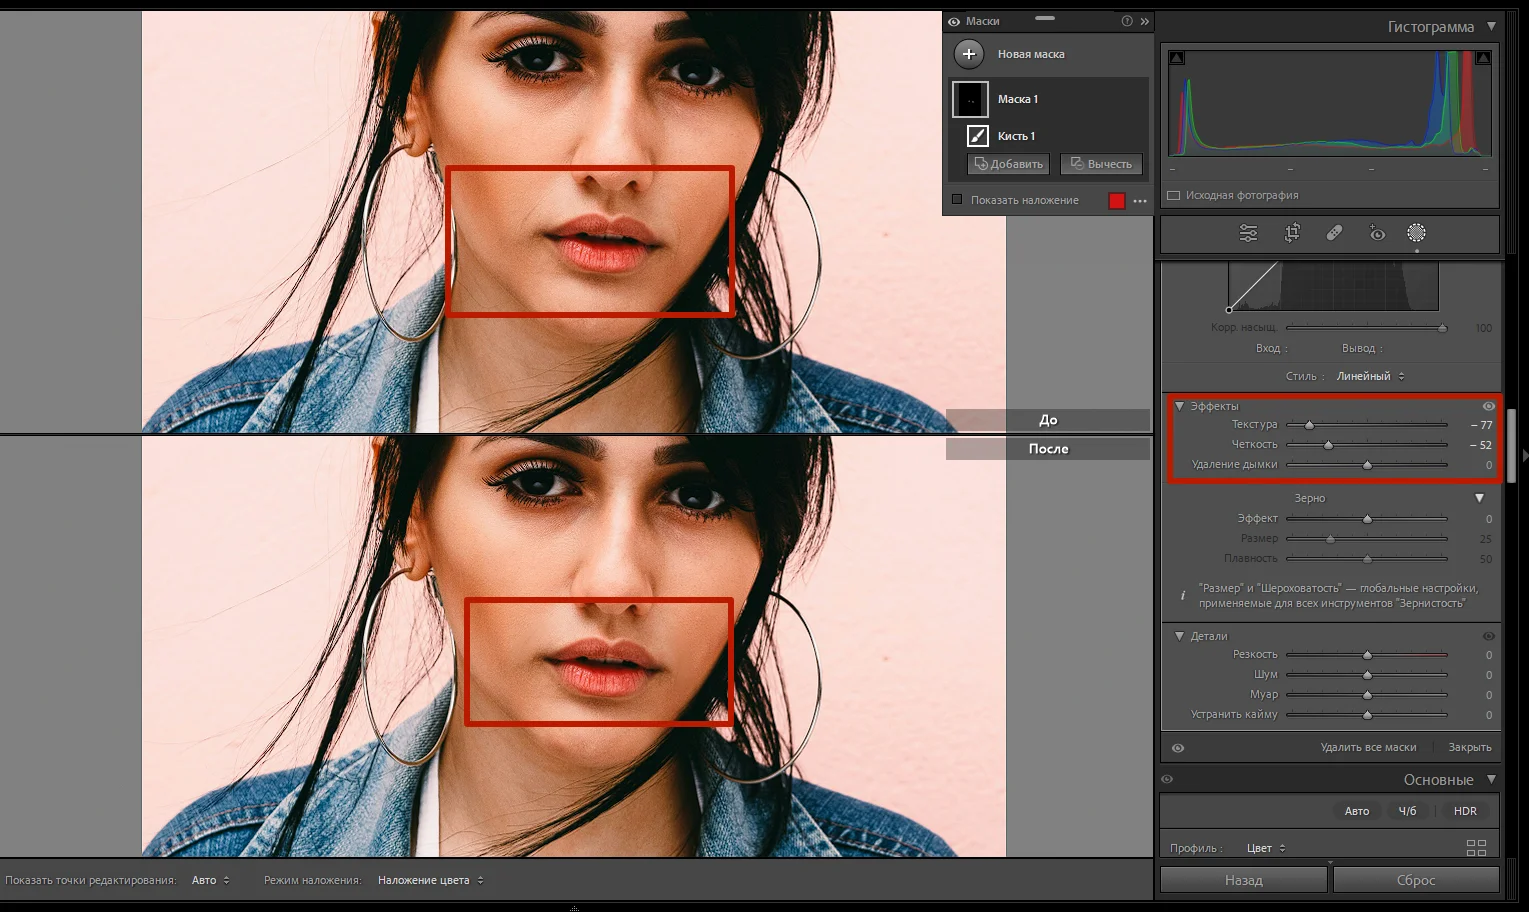Open the profile browser grid icon
Viewport: 1529px width, 912px height.
[1475, 848]
